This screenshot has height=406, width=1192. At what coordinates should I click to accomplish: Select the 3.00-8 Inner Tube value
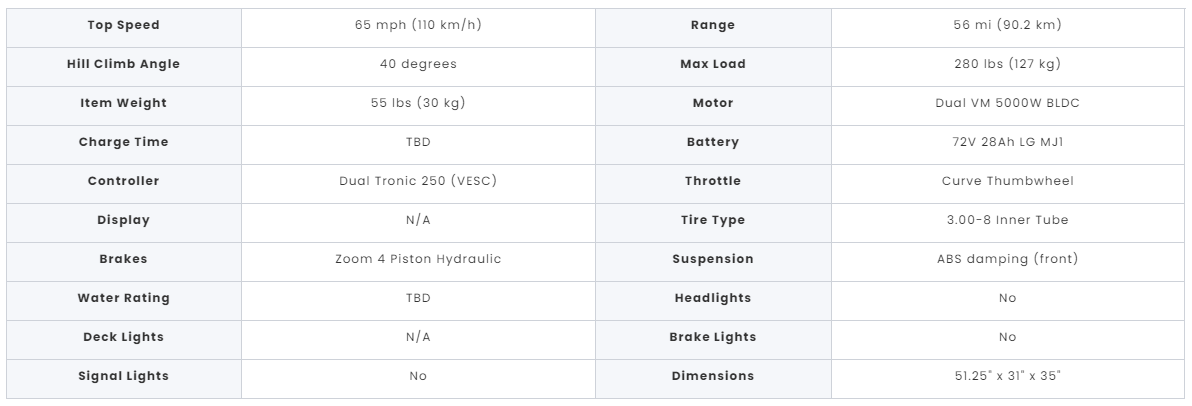coord(1007,220)
